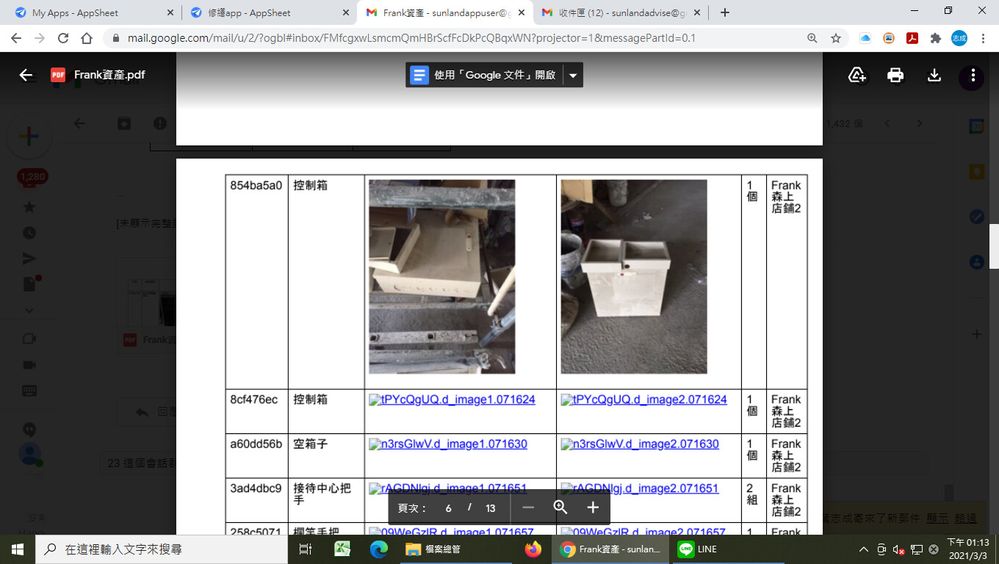Select the 空箱子 item name

(x=310, y=444)
